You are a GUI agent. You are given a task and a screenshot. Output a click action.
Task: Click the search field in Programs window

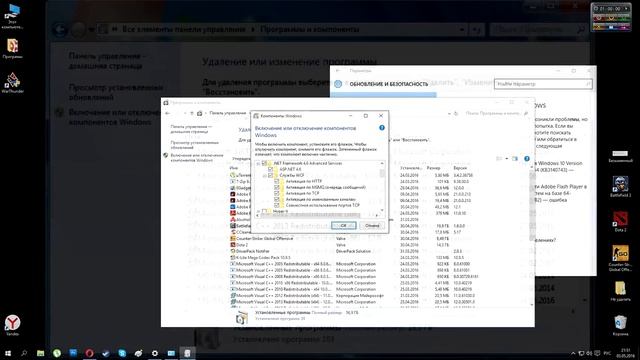coord(496,113)
